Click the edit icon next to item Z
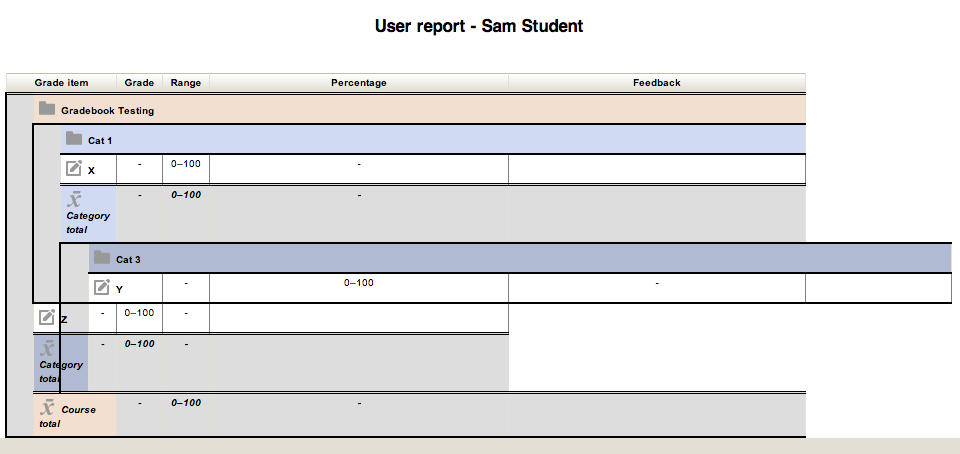960x454 pixels. coord(47,317)
